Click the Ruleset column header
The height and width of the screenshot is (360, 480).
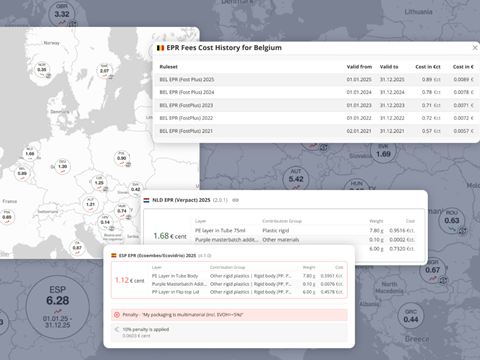[169, 67]
